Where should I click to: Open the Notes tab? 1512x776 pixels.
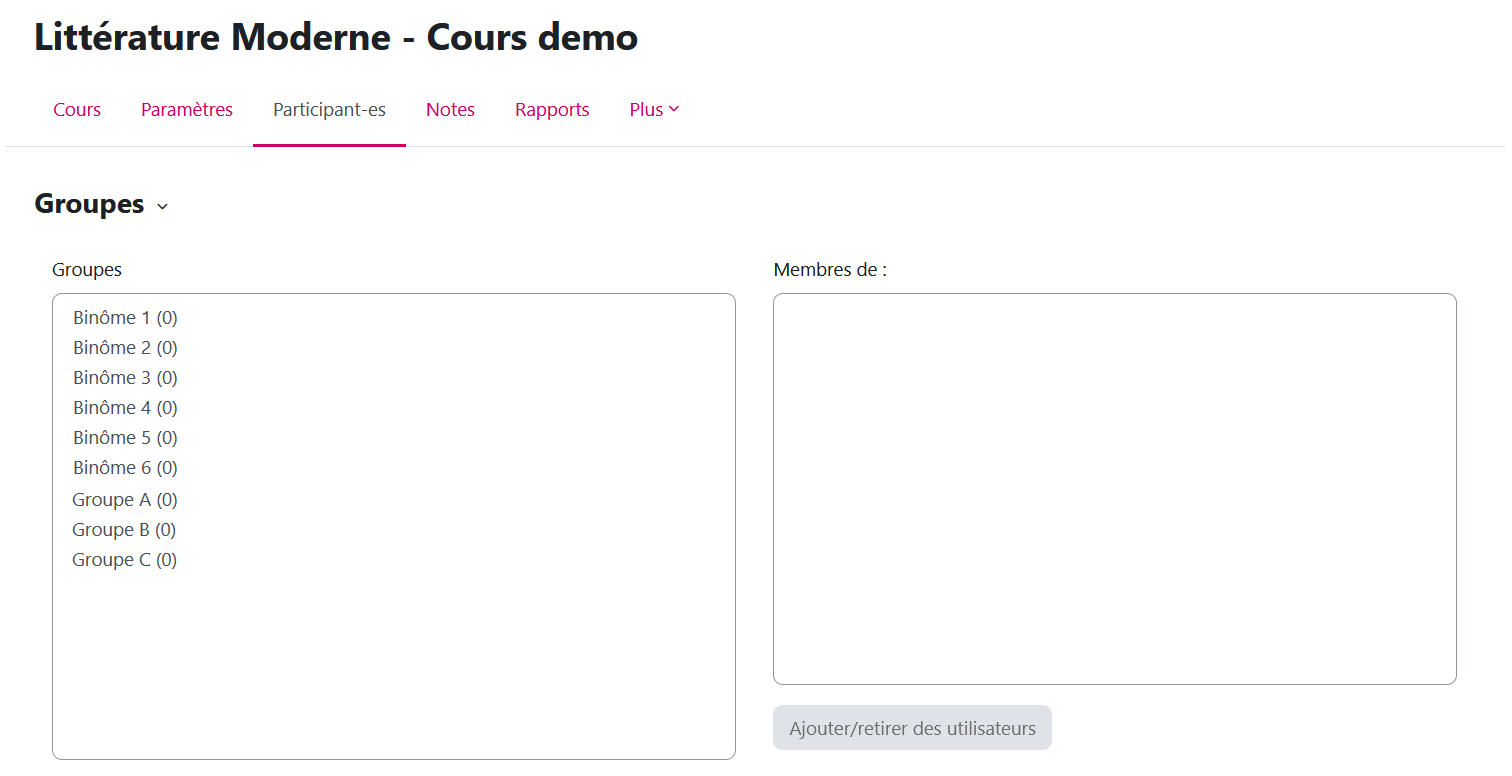(x=450, y=110)
